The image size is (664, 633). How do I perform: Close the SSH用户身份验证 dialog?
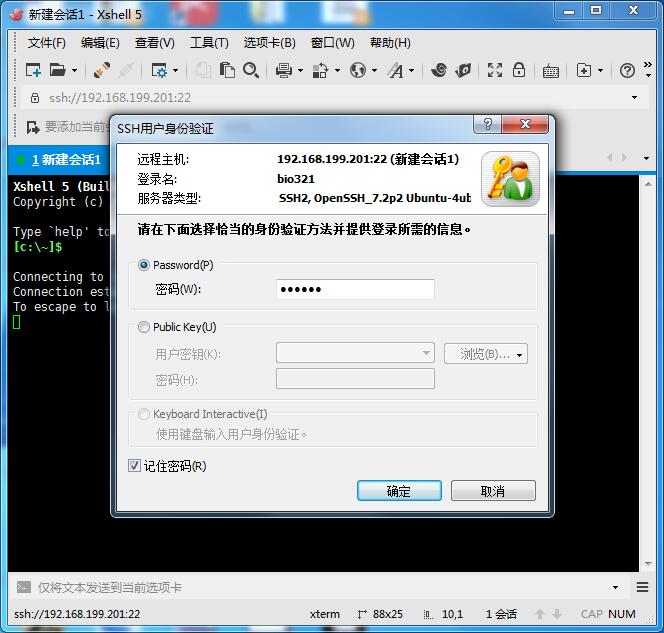pyautogui.click(x=525, y=124)
